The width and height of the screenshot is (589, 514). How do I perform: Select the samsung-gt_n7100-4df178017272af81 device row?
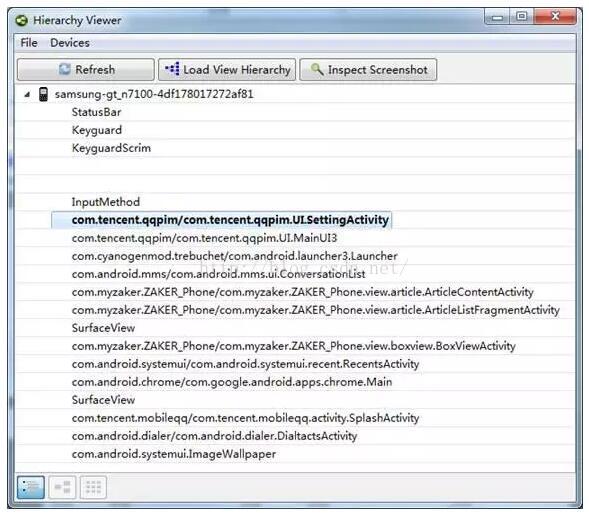(154, 94)
